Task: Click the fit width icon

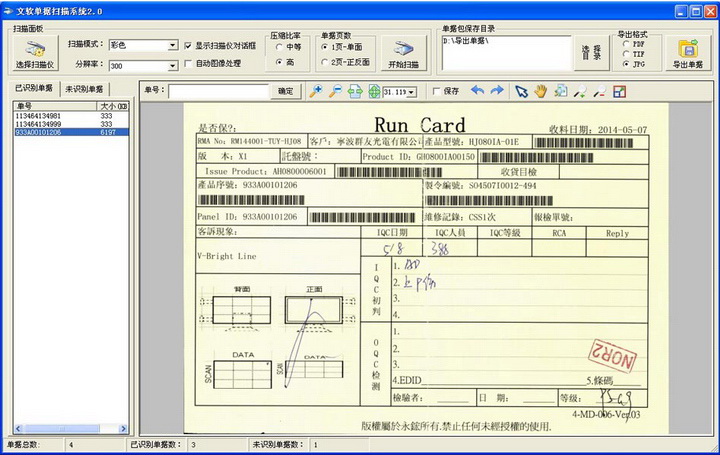Action: 355,91
